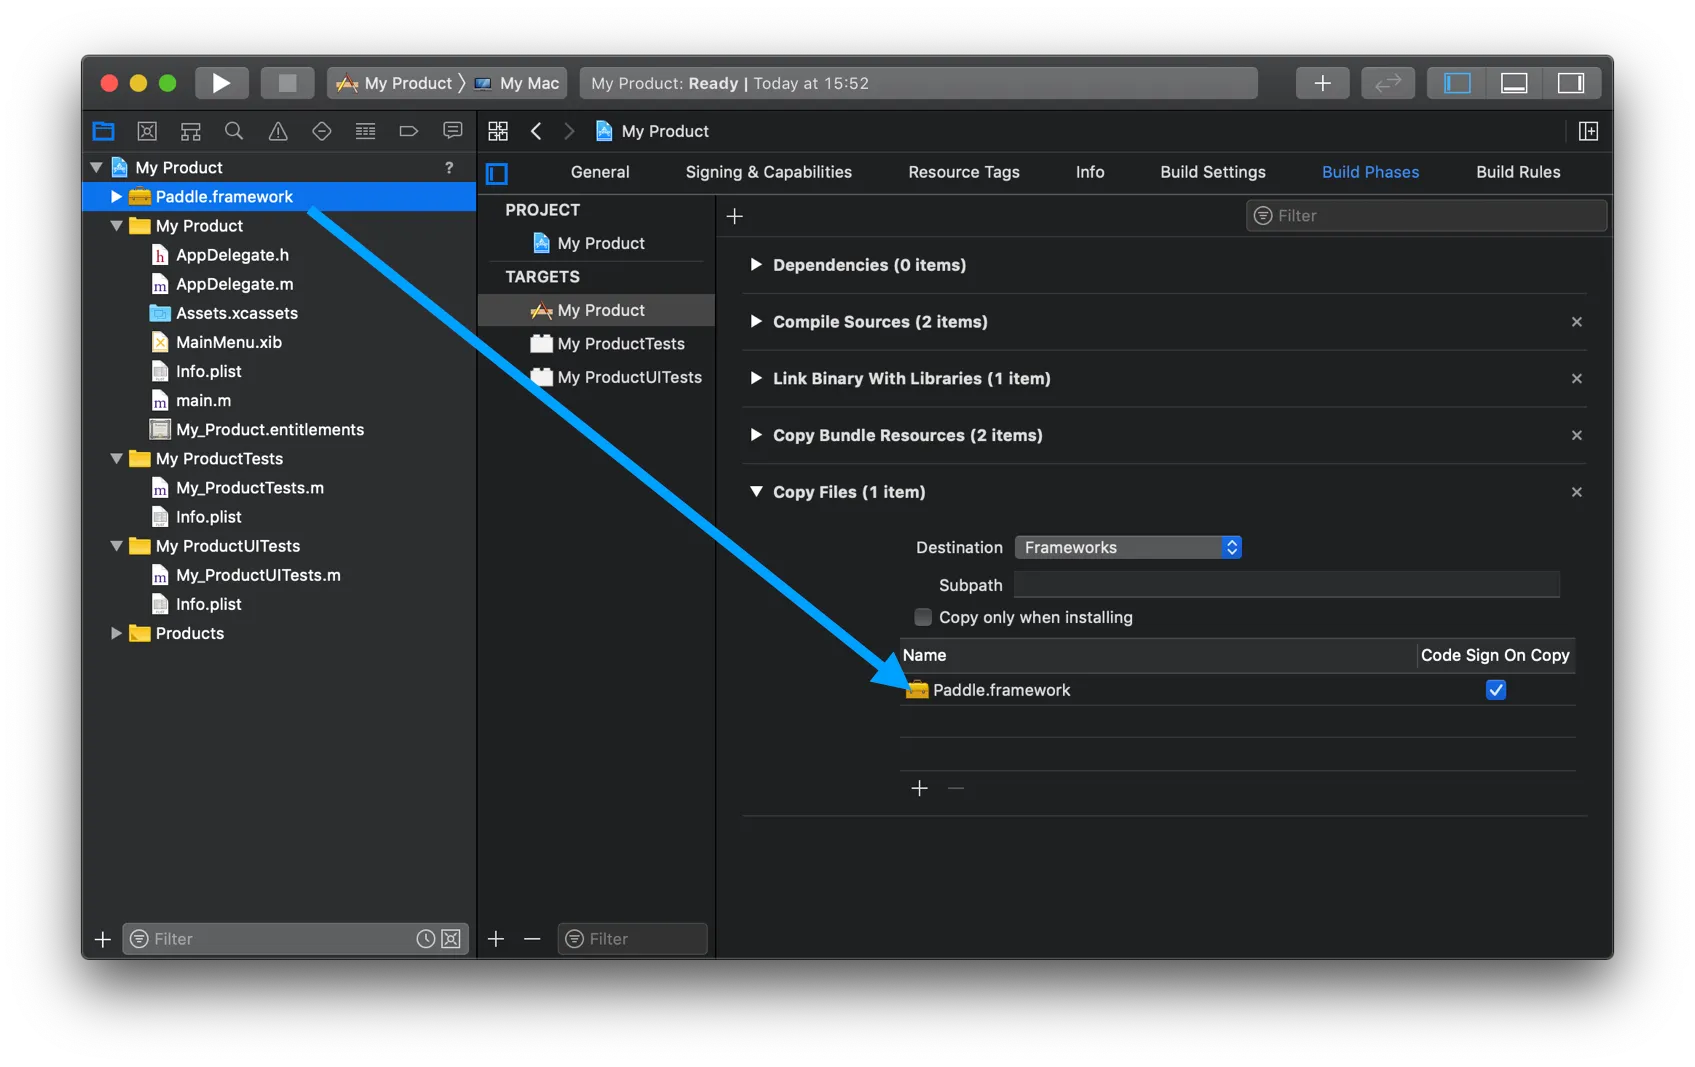Enable Copy only when installing checkbox
This screenshot has height=1067, width=1695.
tap(923, 617)
